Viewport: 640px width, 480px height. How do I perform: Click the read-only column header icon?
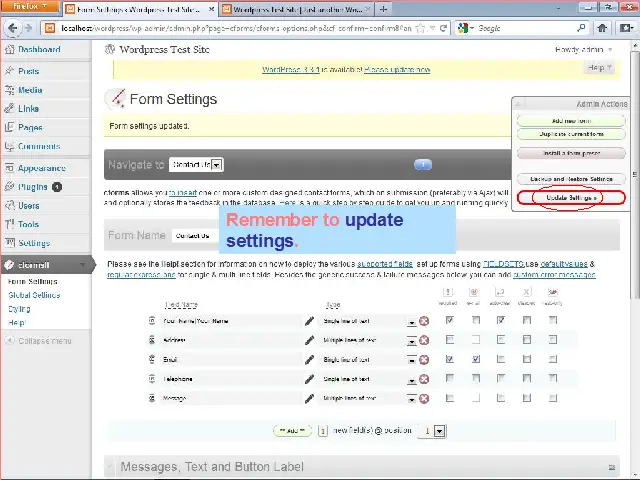point(553,292)
